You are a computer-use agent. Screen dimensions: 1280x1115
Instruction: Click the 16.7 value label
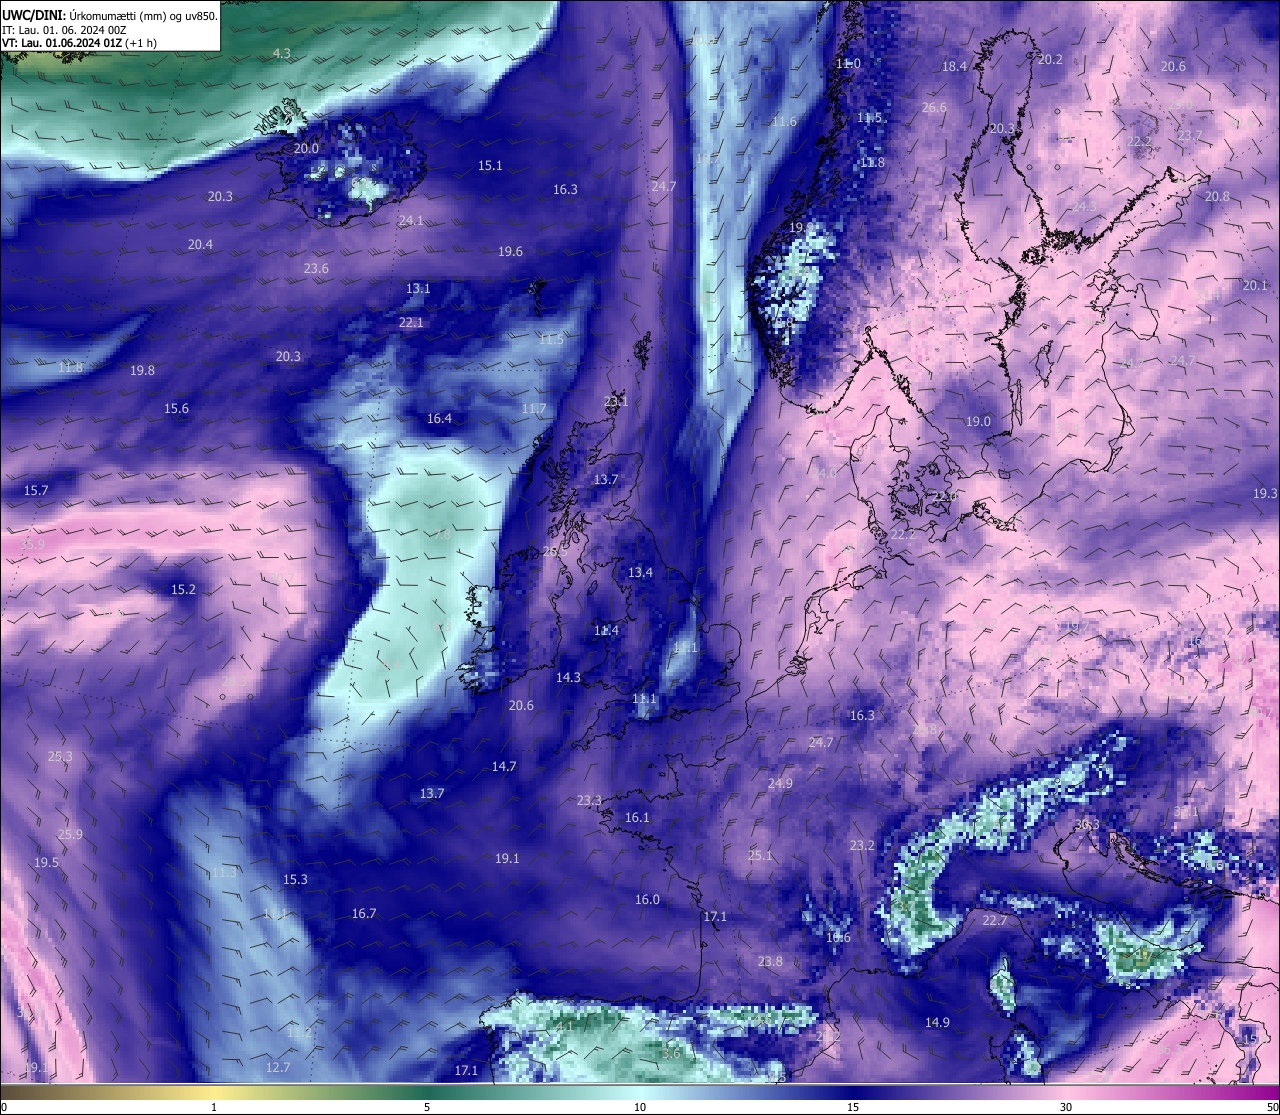[x=364, y=913]
